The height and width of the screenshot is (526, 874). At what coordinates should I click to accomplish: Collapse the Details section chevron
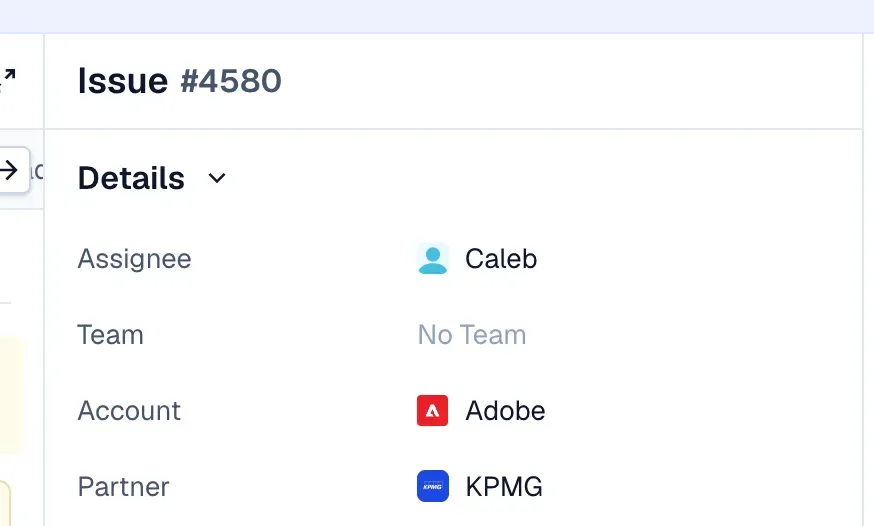pyautogui.click(x=217, y=178)
